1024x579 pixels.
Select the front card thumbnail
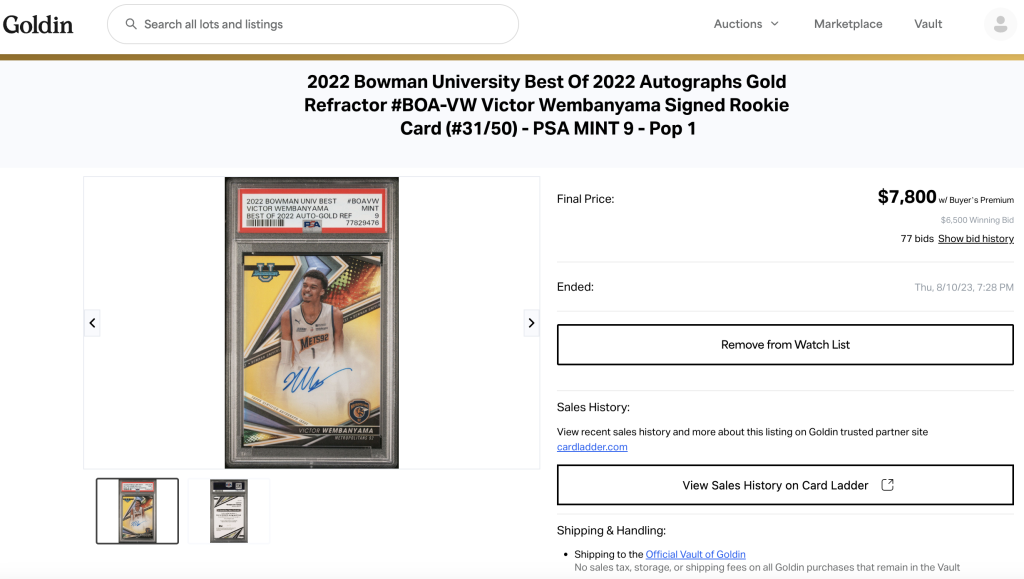click(137, 511)
